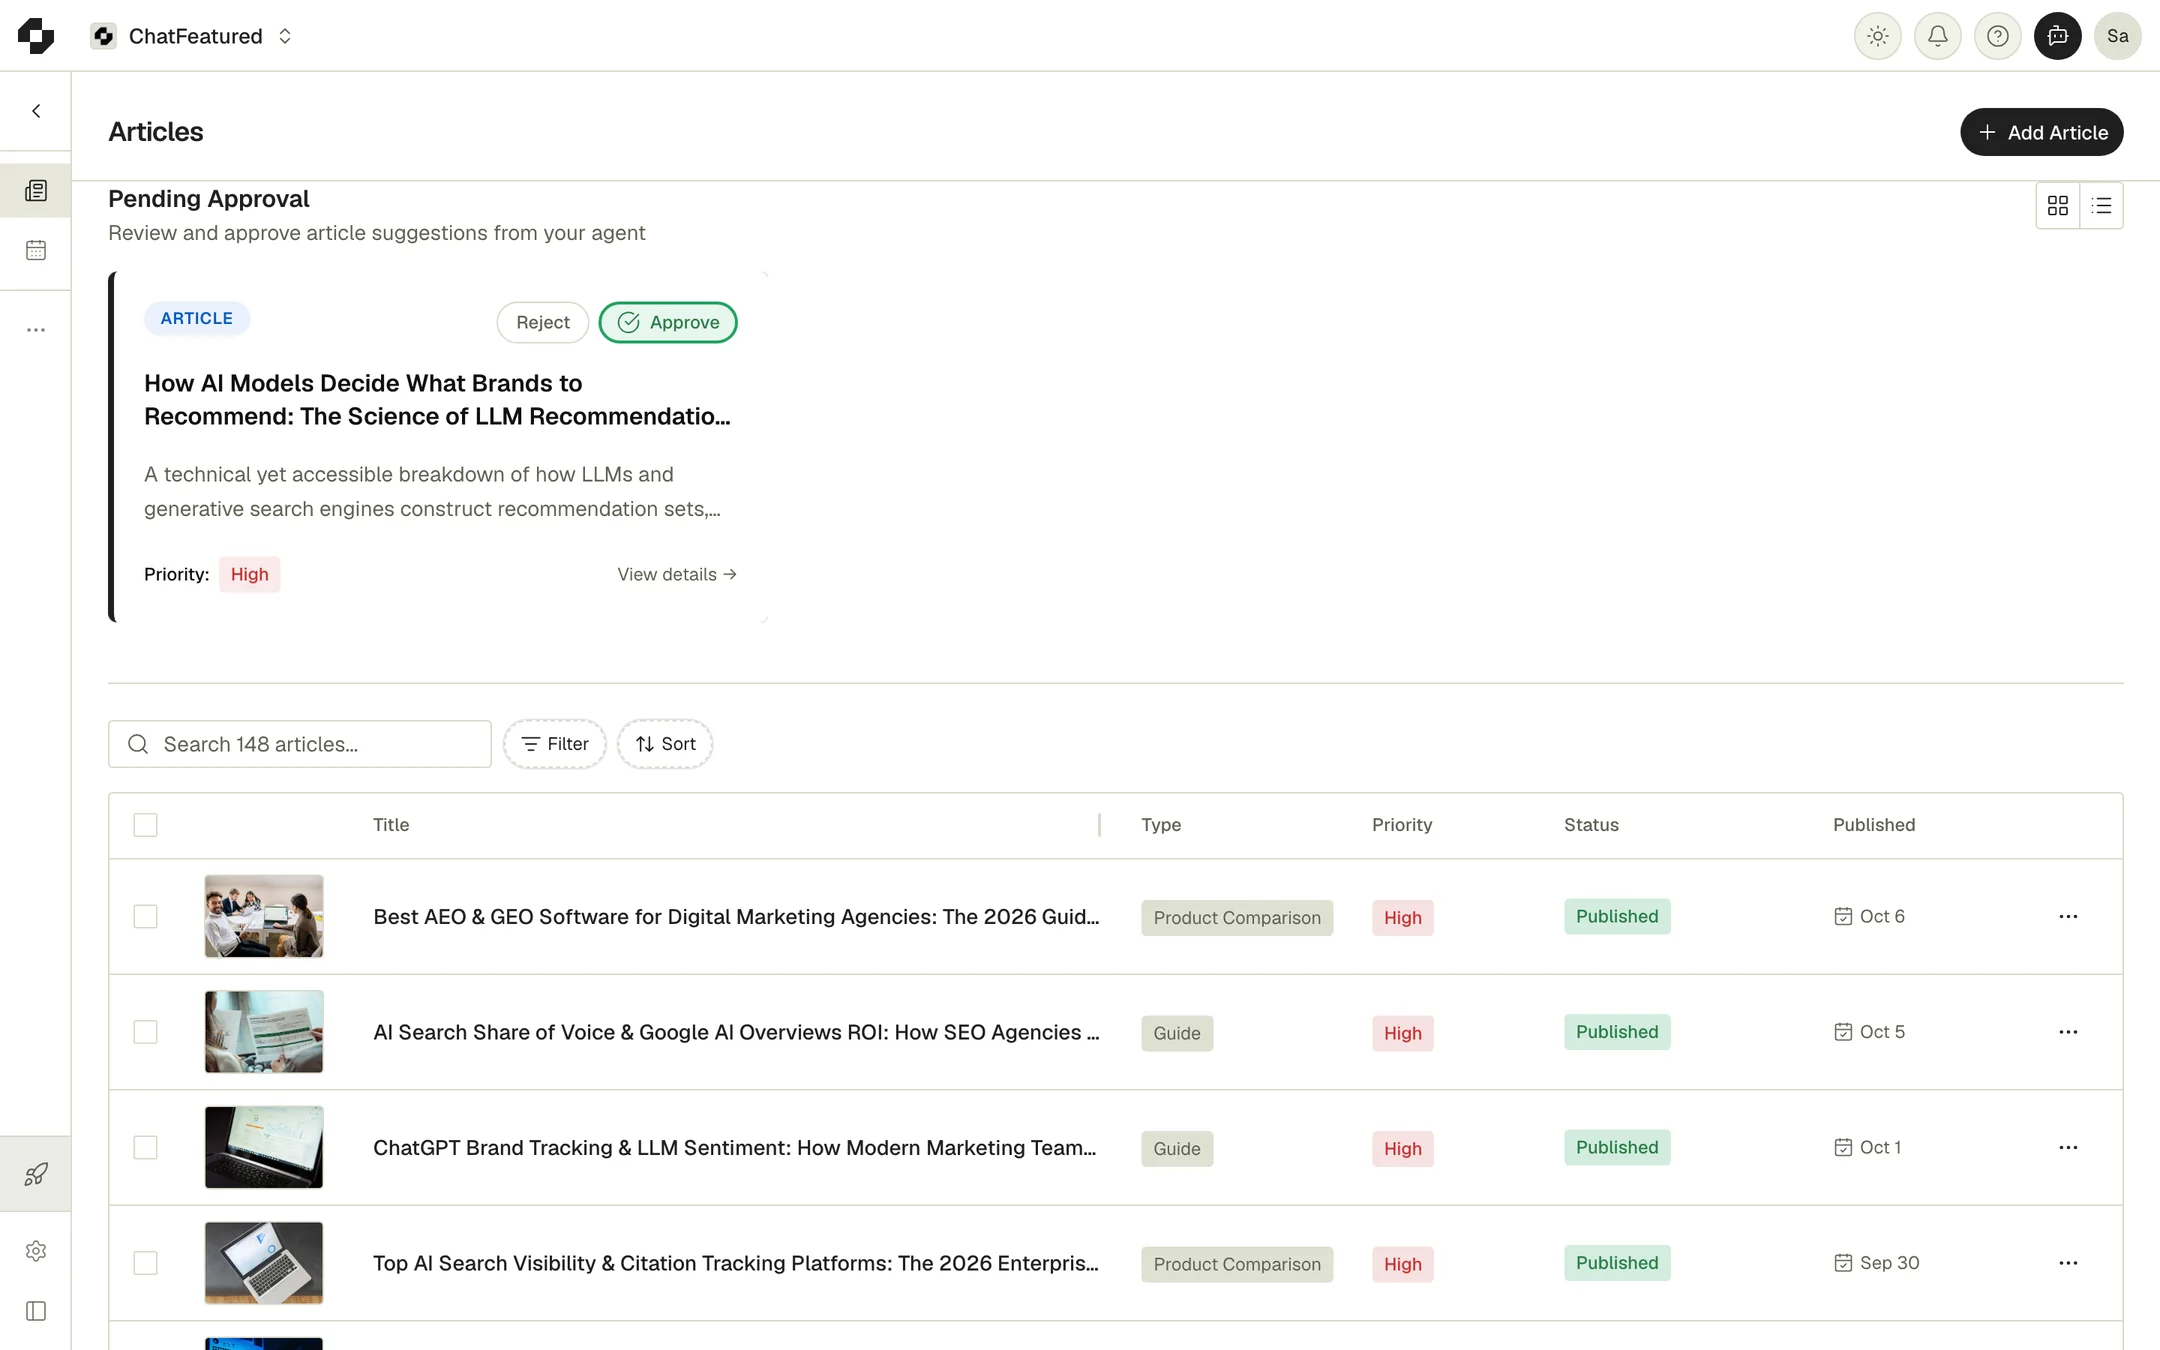Click the pending article's High priority badge
The height and width of the screenshot is (1350, 2160).
(x=250, y=574)
